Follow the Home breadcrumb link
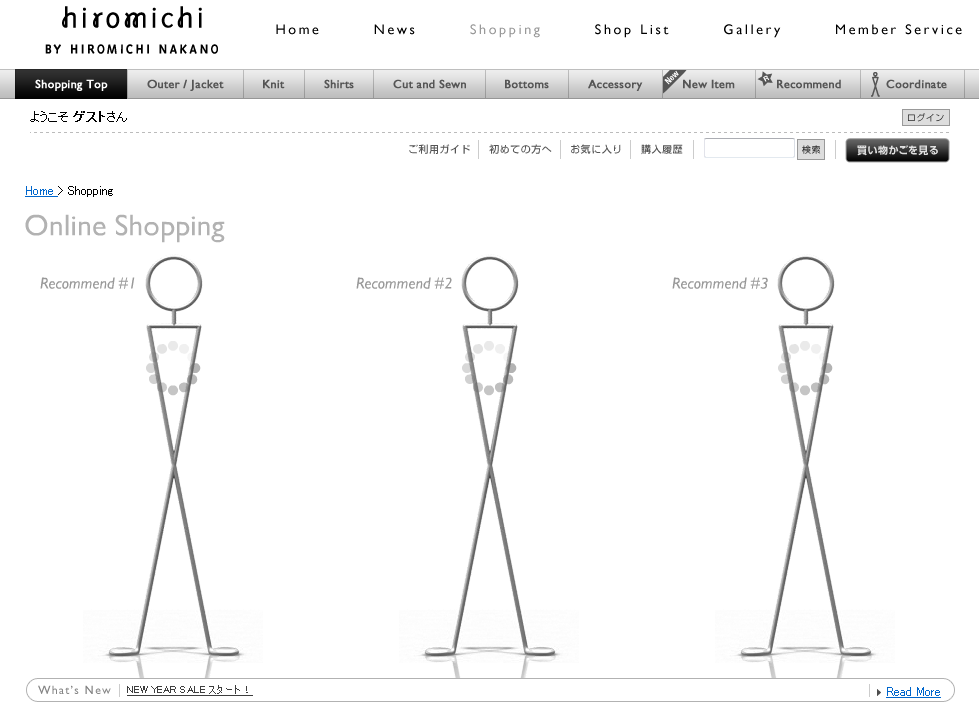The width and height of the screenshot is (979, 707). pos(39,191)
